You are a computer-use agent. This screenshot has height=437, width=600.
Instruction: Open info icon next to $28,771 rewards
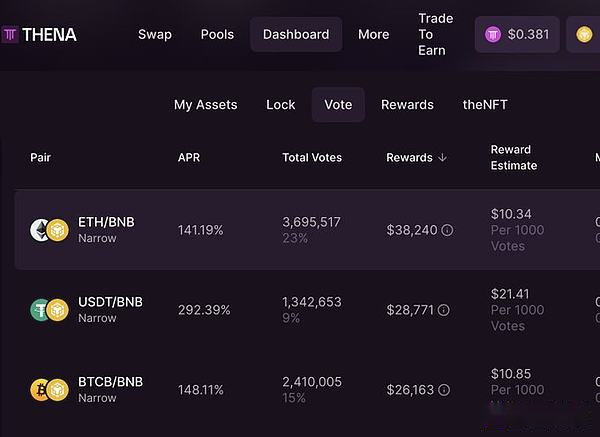443,310
